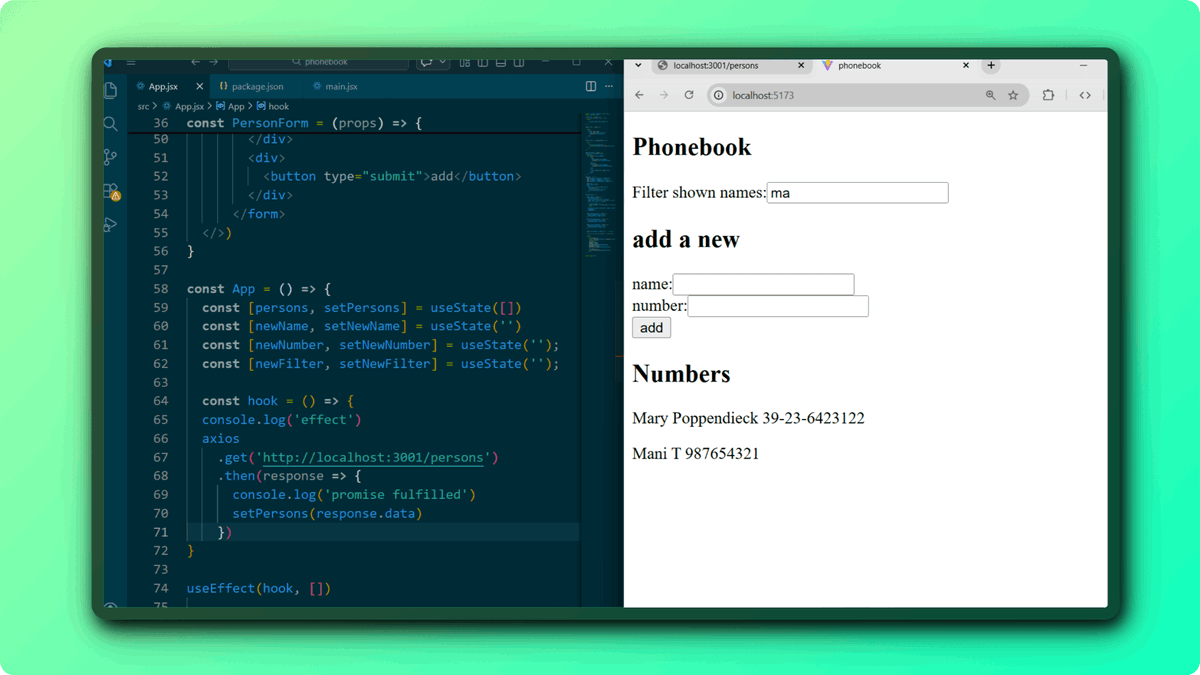Click the Customize Layout icon in VS Code

click(x=465, y=62)
